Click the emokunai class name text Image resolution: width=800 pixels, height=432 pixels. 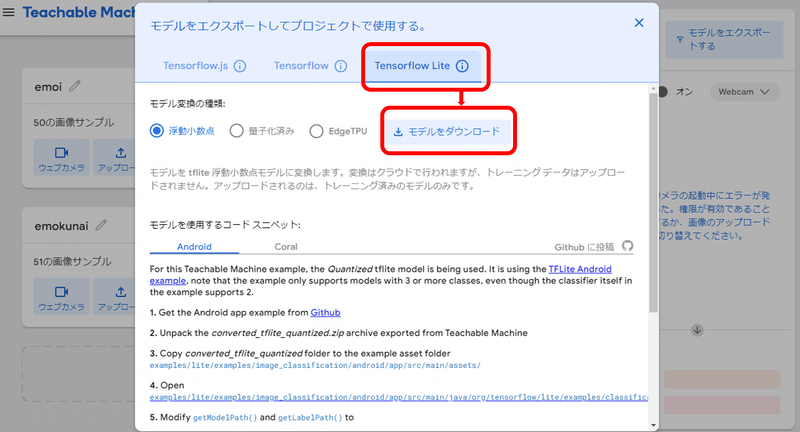pyautogui.click(x=61, y=226)
